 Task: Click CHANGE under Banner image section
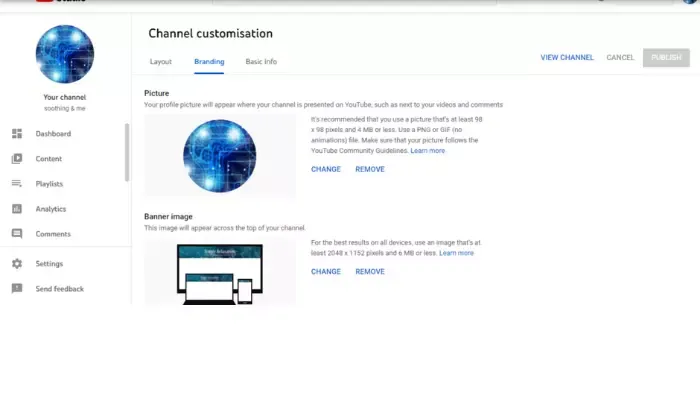(326, 271)
